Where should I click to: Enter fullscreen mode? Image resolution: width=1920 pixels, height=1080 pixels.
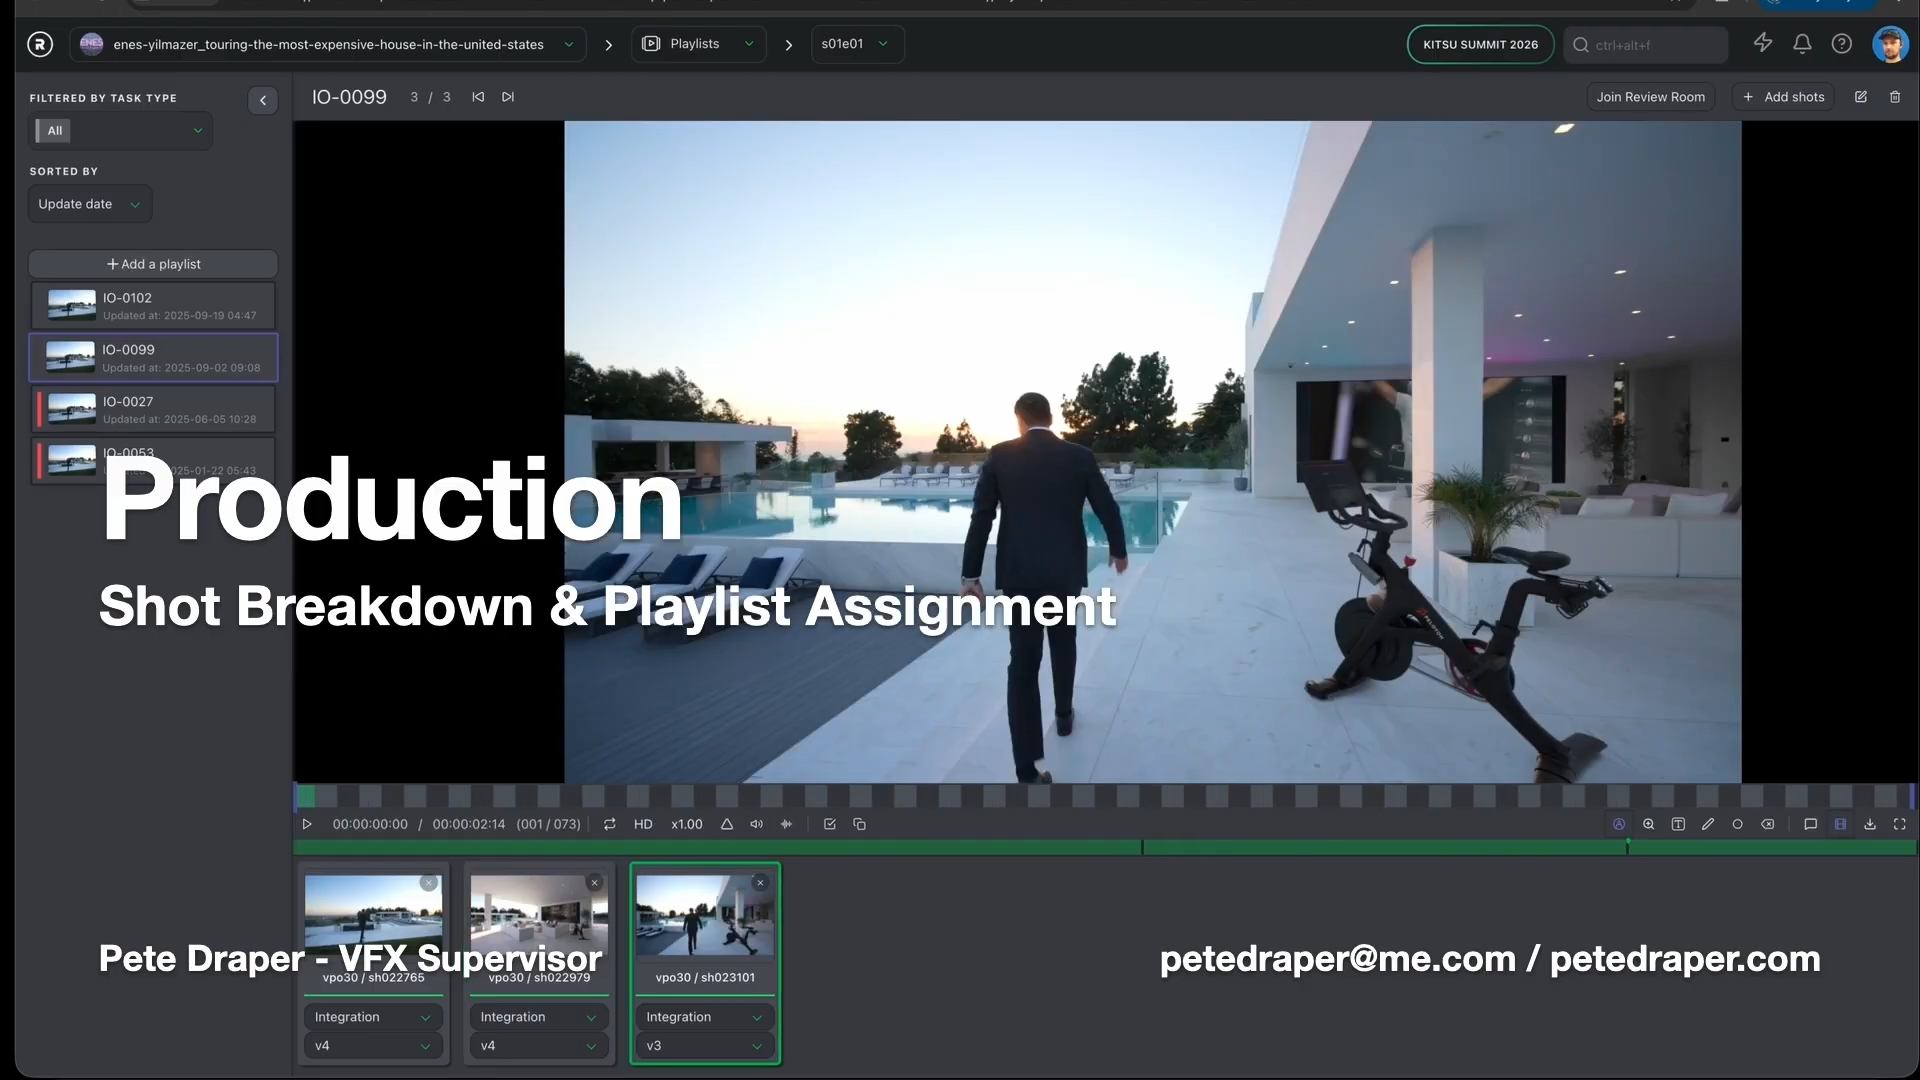pos(1899,824)
